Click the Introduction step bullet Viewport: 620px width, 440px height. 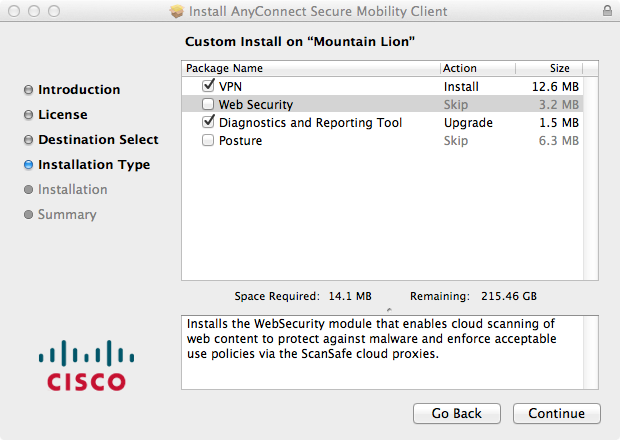tap(28, 90)
